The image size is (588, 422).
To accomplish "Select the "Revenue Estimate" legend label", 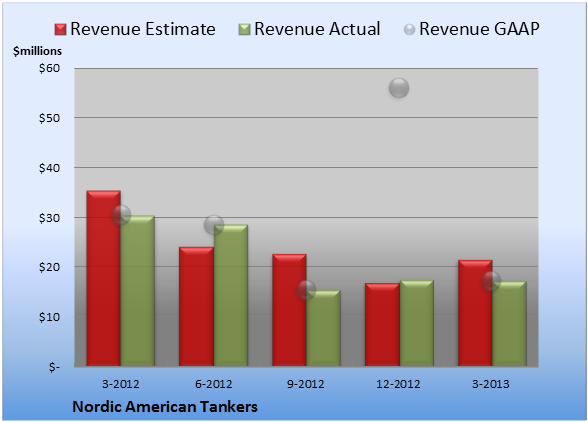I will tap(143, 29).
